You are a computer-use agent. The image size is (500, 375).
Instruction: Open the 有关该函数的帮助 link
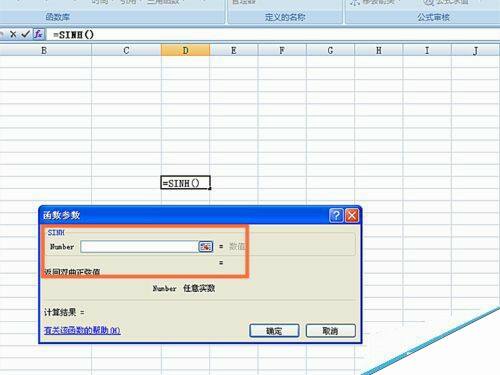pos(82,330)
